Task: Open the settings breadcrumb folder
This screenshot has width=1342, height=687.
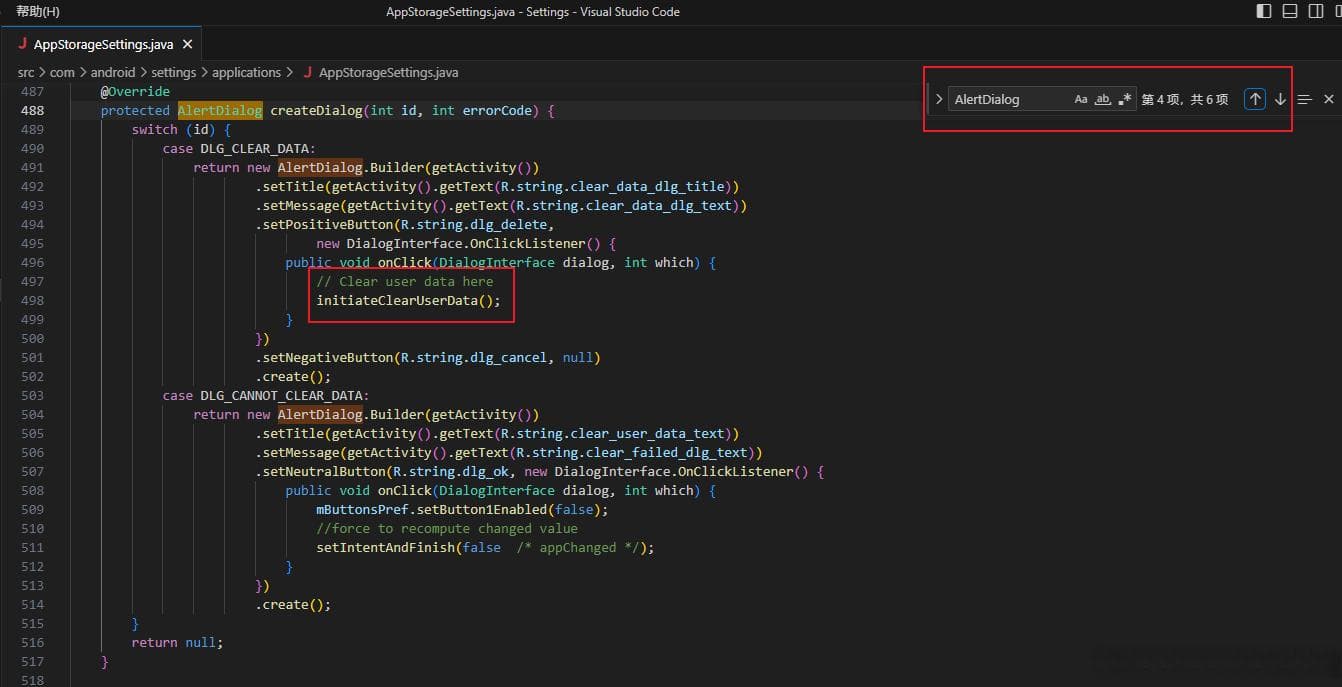Action: (174, 72)
